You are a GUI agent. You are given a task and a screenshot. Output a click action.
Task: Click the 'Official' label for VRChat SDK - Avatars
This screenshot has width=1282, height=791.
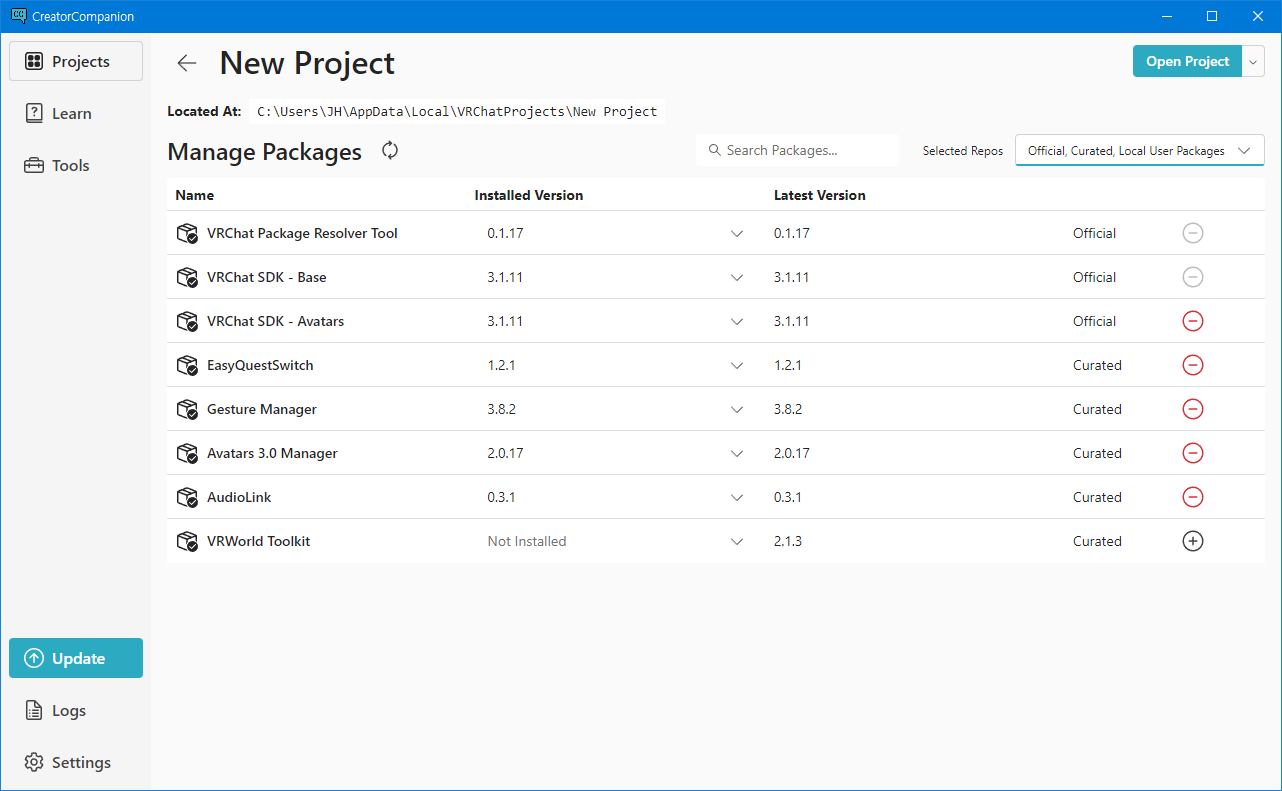click(1094, 321)
